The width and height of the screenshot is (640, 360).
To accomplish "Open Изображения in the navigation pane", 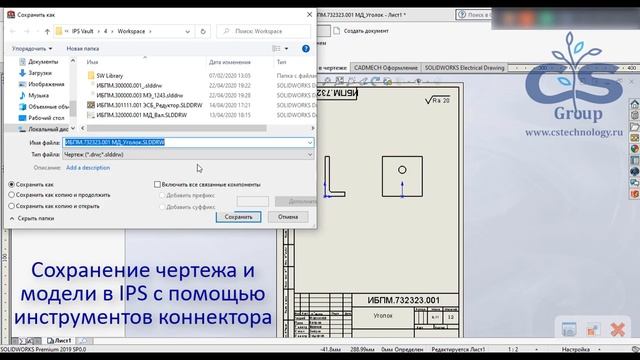I will click(42, 84).
